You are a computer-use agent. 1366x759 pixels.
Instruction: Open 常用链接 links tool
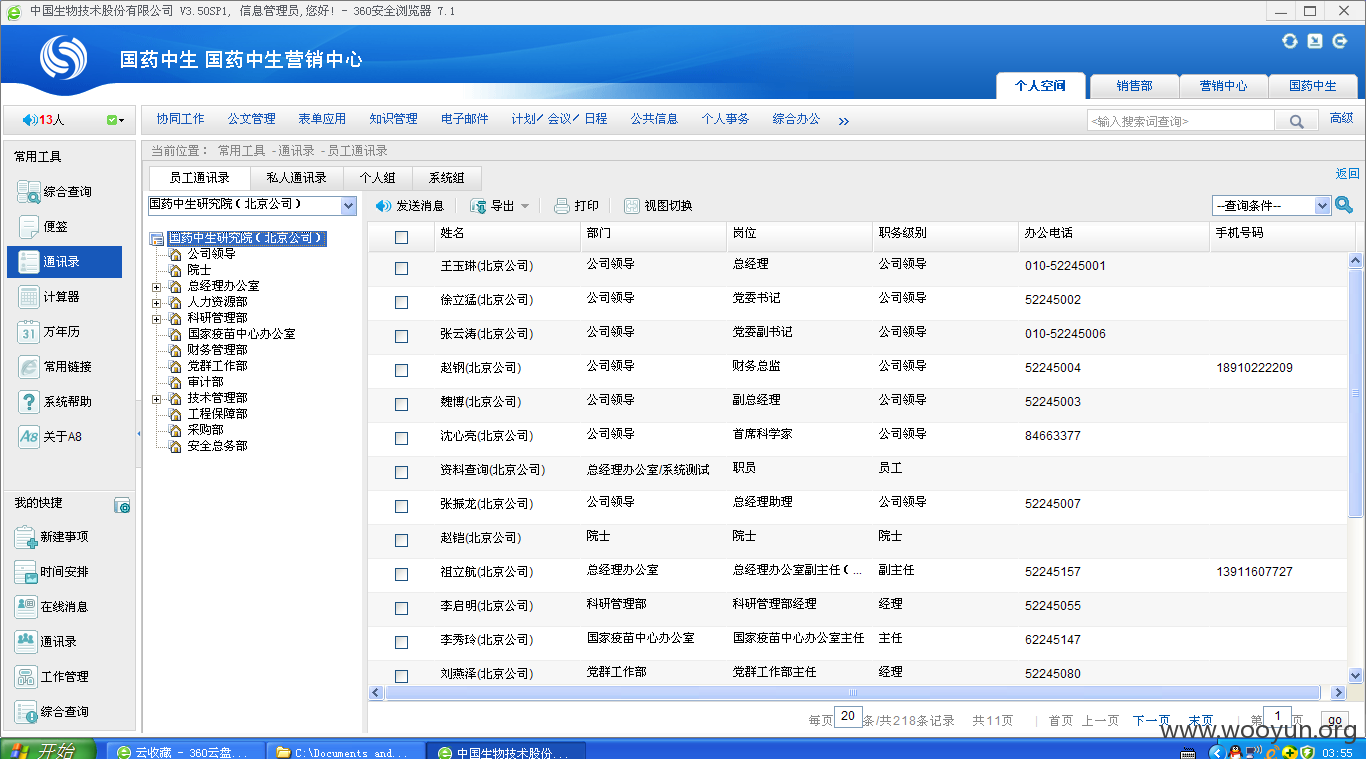point(55,367)
